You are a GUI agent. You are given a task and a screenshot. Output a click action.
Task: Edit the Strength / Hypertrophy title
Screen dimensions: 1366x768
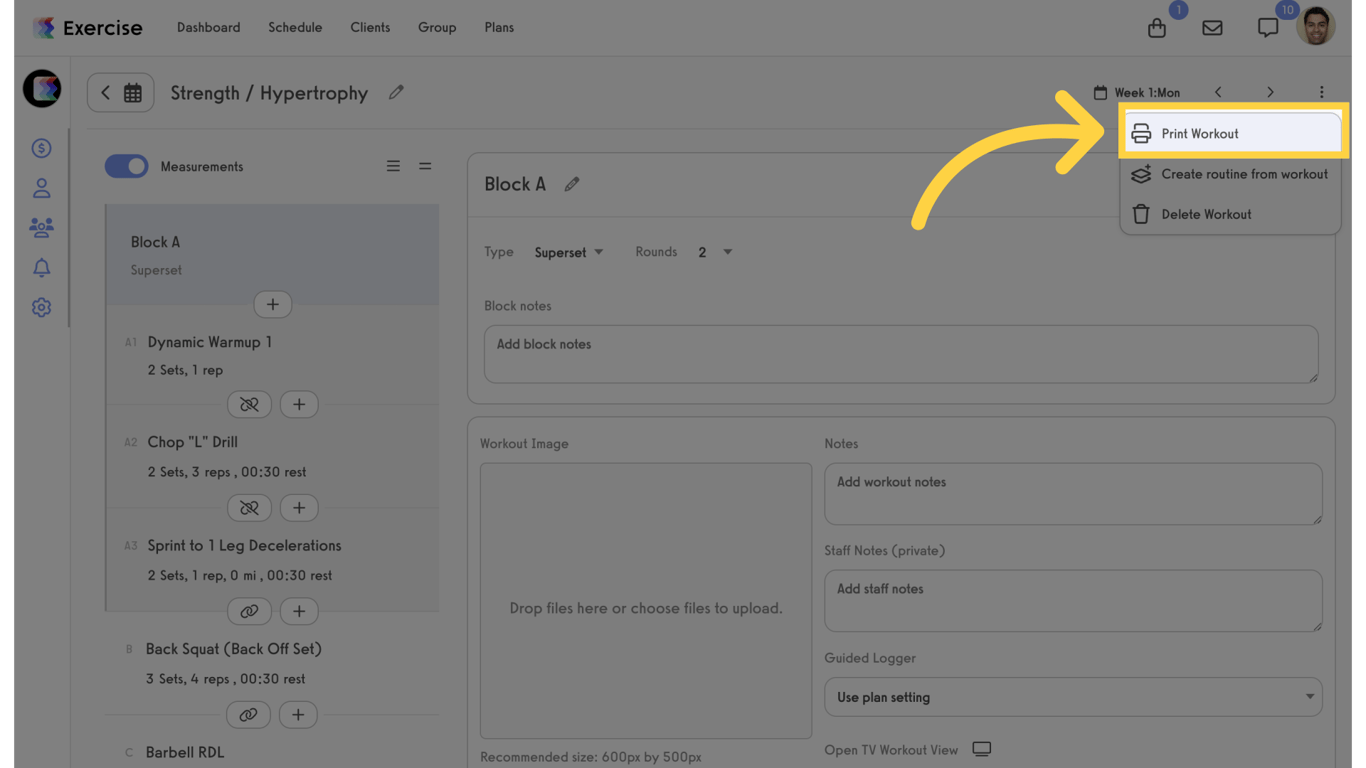pos(397,93)
